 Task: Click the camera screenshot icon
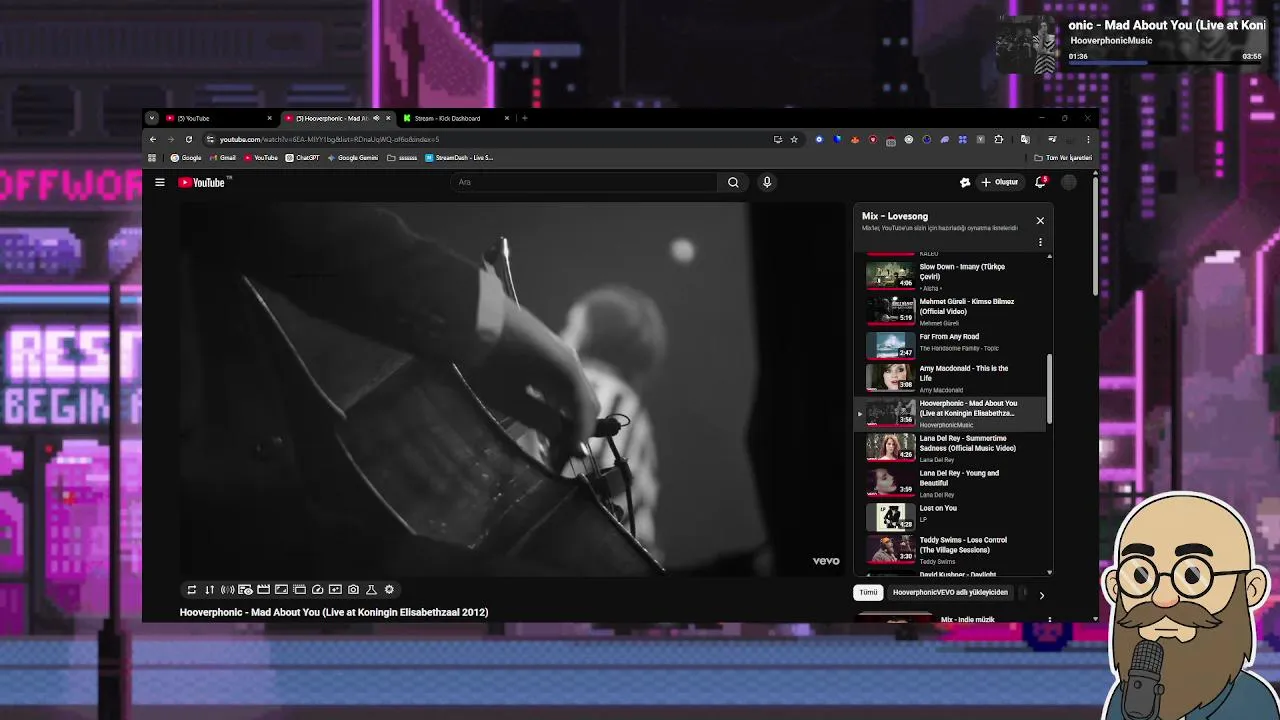click(x=353, y=590)
